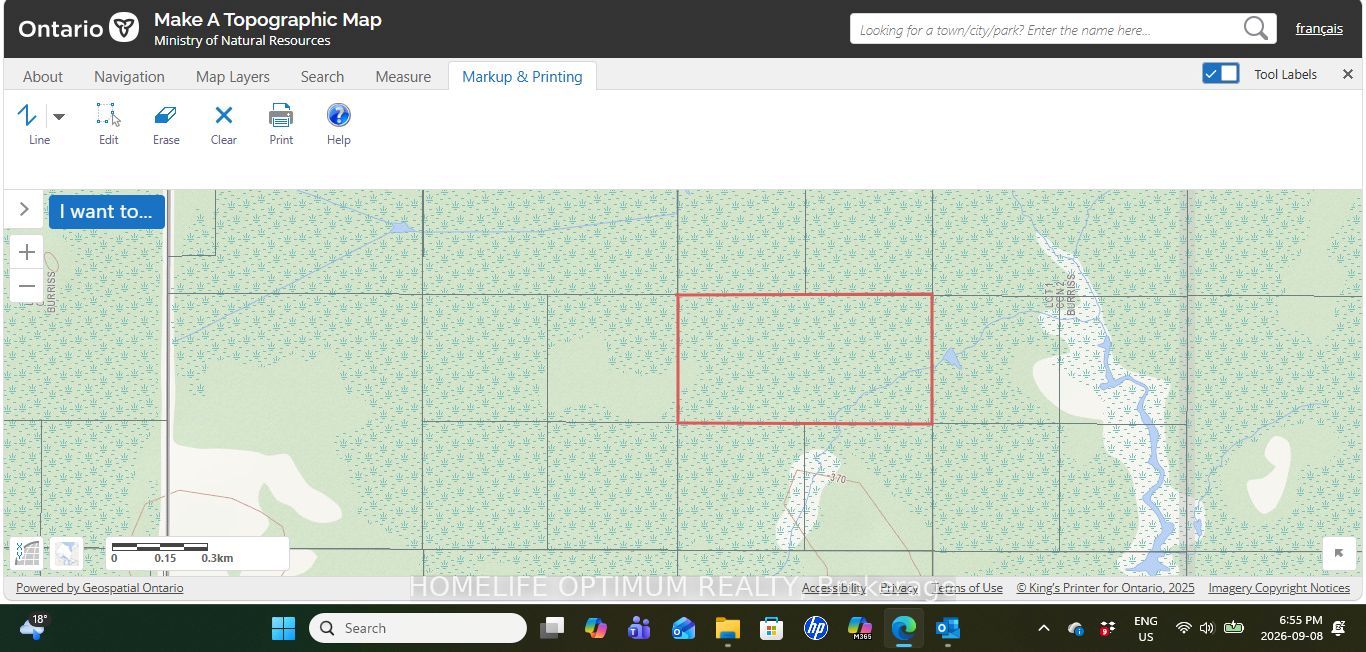Open the weather widget on taskbar

point(32,627)
